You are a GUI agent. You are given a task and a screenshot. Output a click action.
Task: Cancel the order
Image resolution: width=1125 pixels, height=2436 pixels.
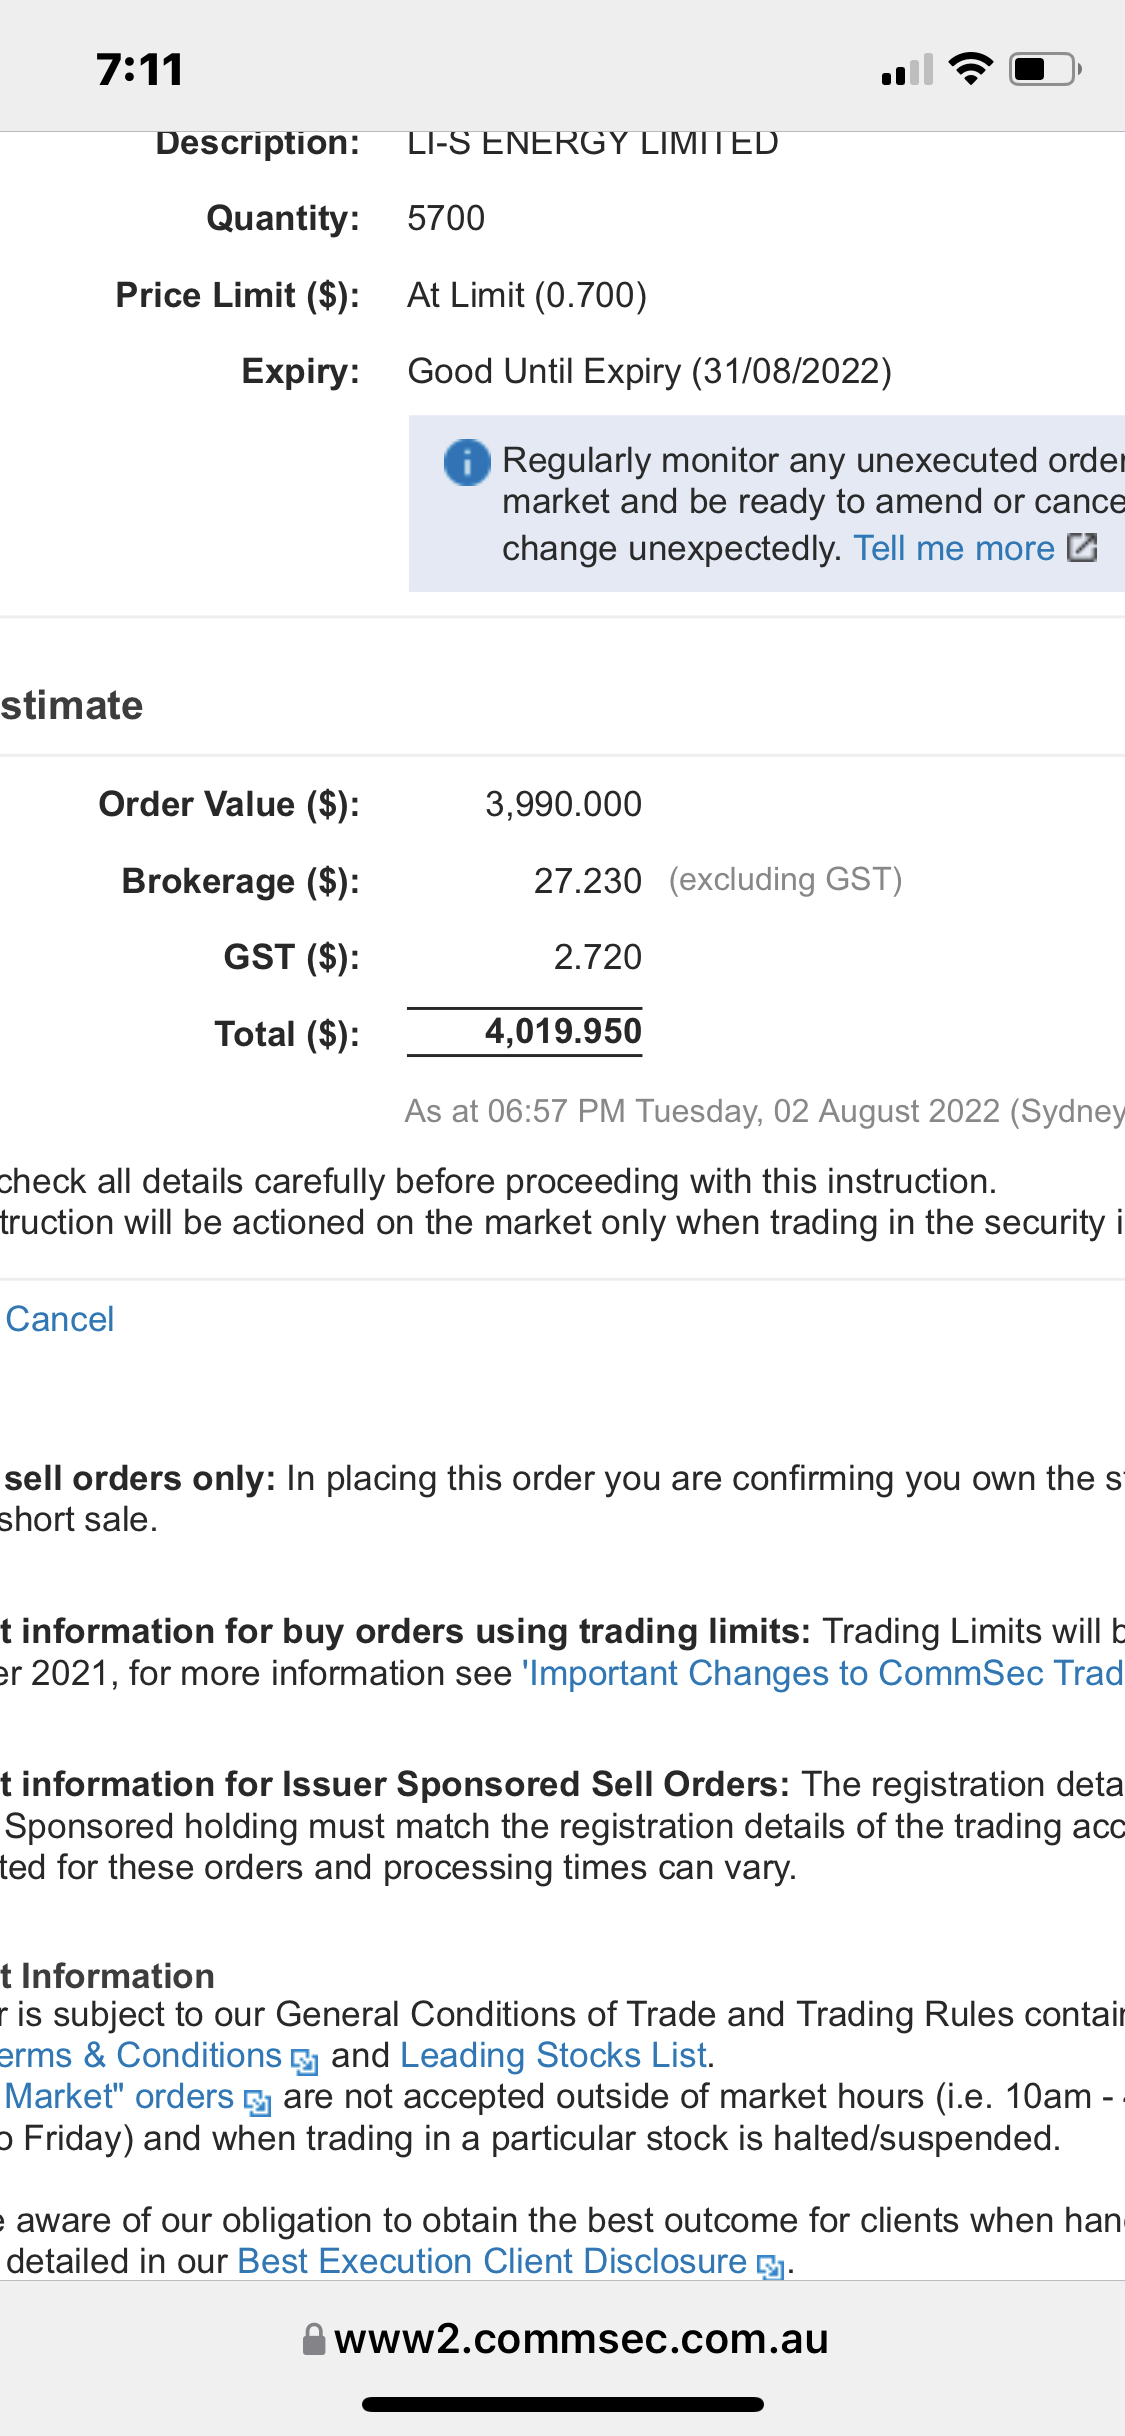click(x=60, y=1319)
